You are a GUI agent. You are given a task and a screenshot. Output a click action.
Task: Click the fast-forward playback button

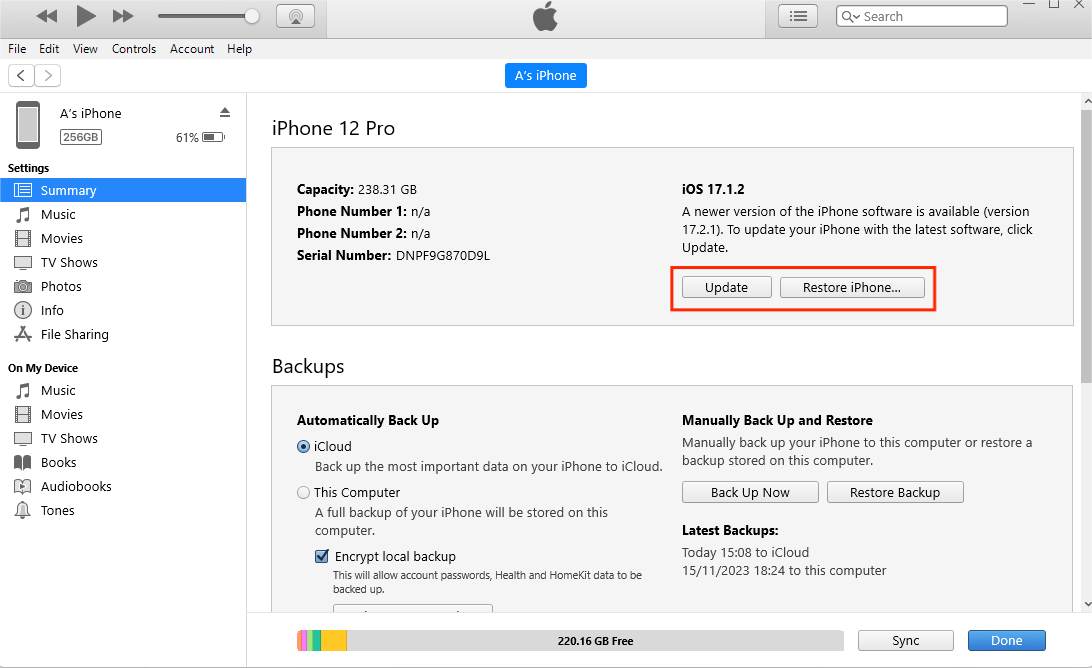[123, 16]
